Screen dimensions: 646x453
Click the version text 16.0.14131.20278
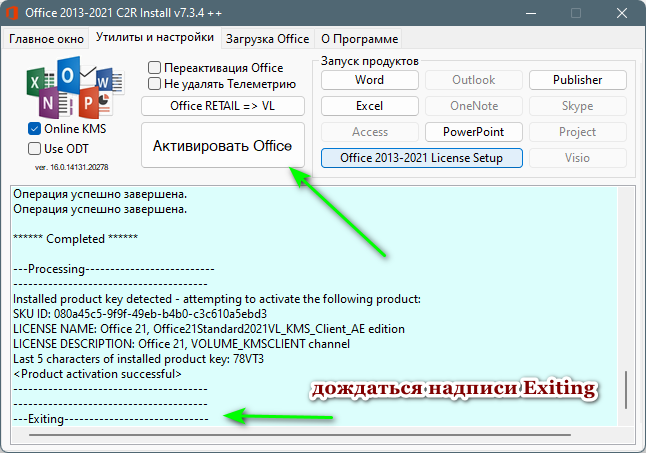click(71, 167)
